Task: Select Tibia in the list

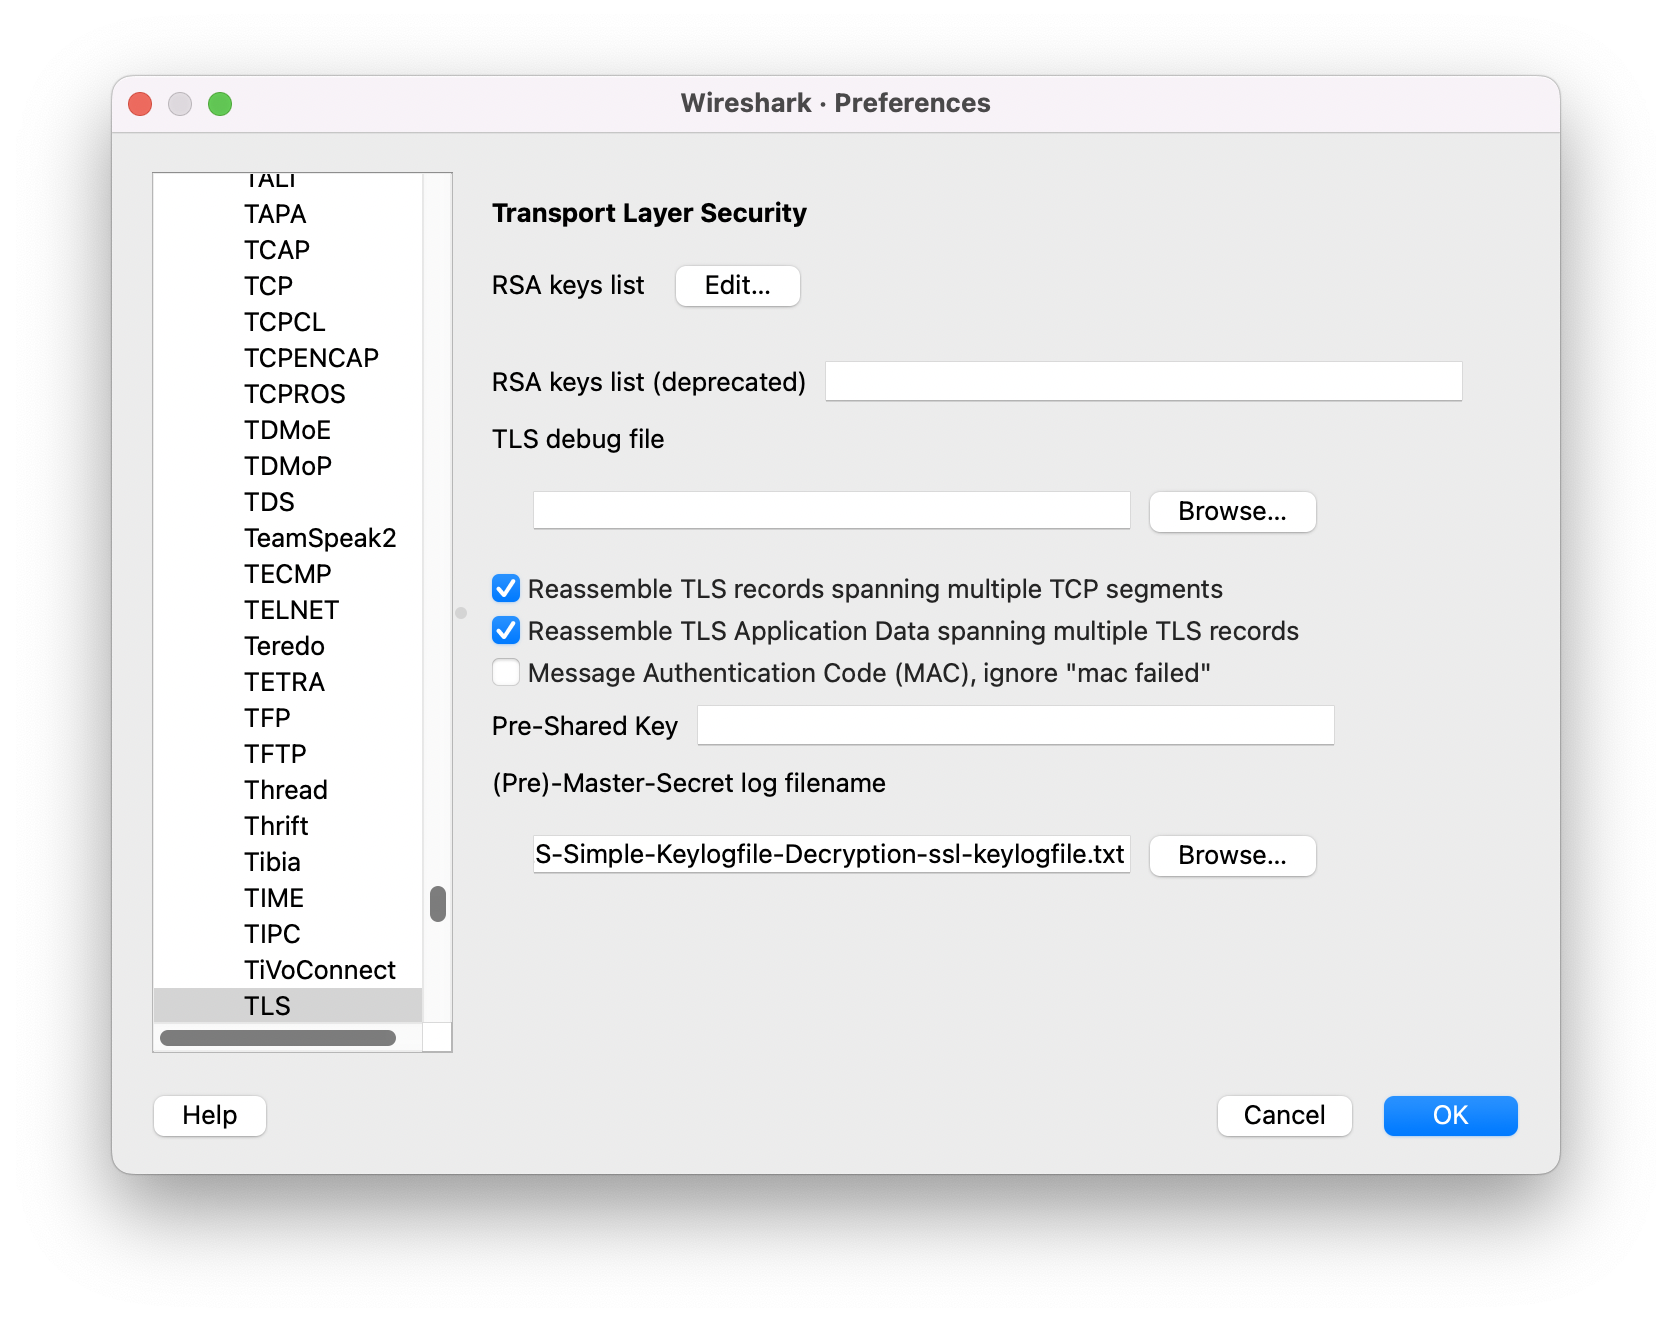Action: click(x=288, y=862)
